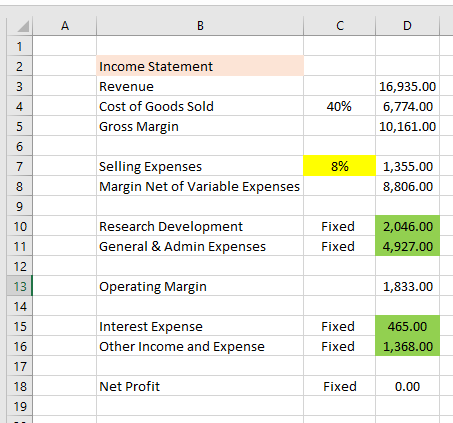Select the green 1,368.00 cell
The image size is (453, 423).
[x=407, y=346]
